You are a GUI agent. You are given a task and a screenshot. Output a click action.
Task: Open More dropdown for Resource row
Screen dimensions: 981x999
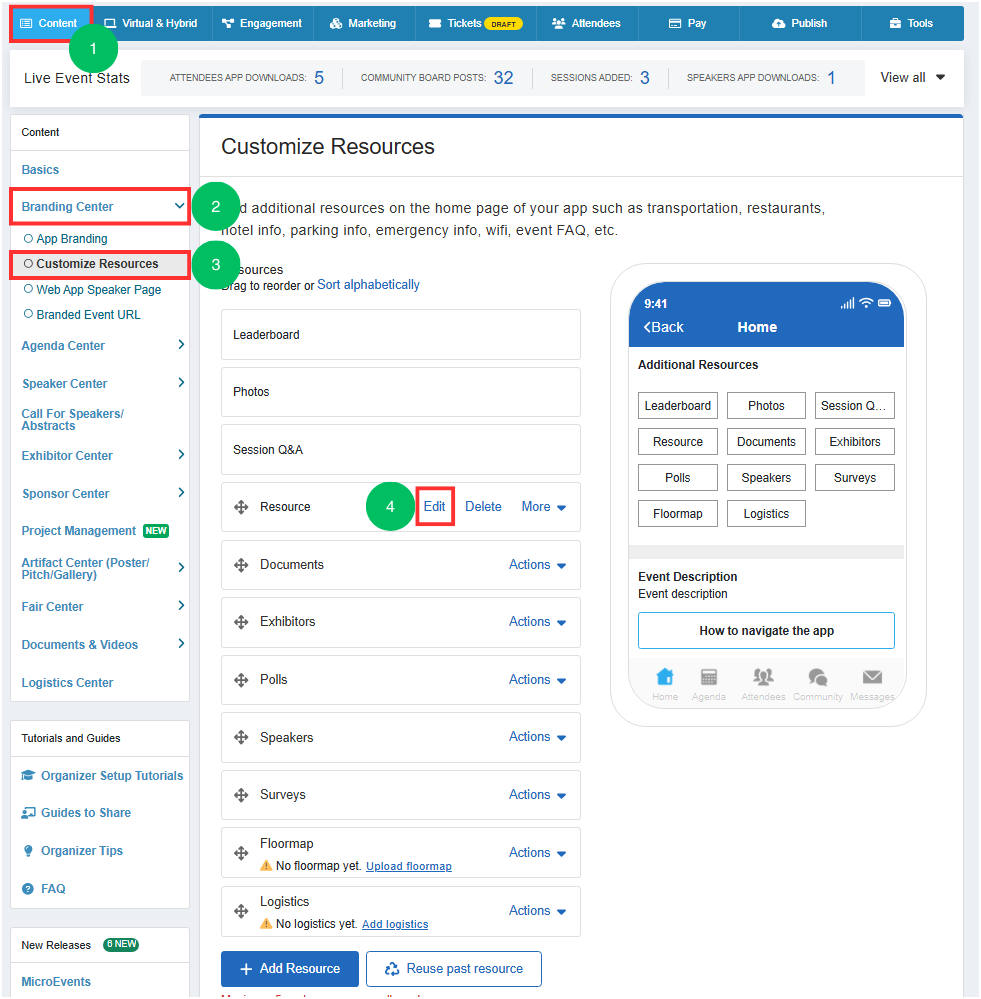coord(543,507)
